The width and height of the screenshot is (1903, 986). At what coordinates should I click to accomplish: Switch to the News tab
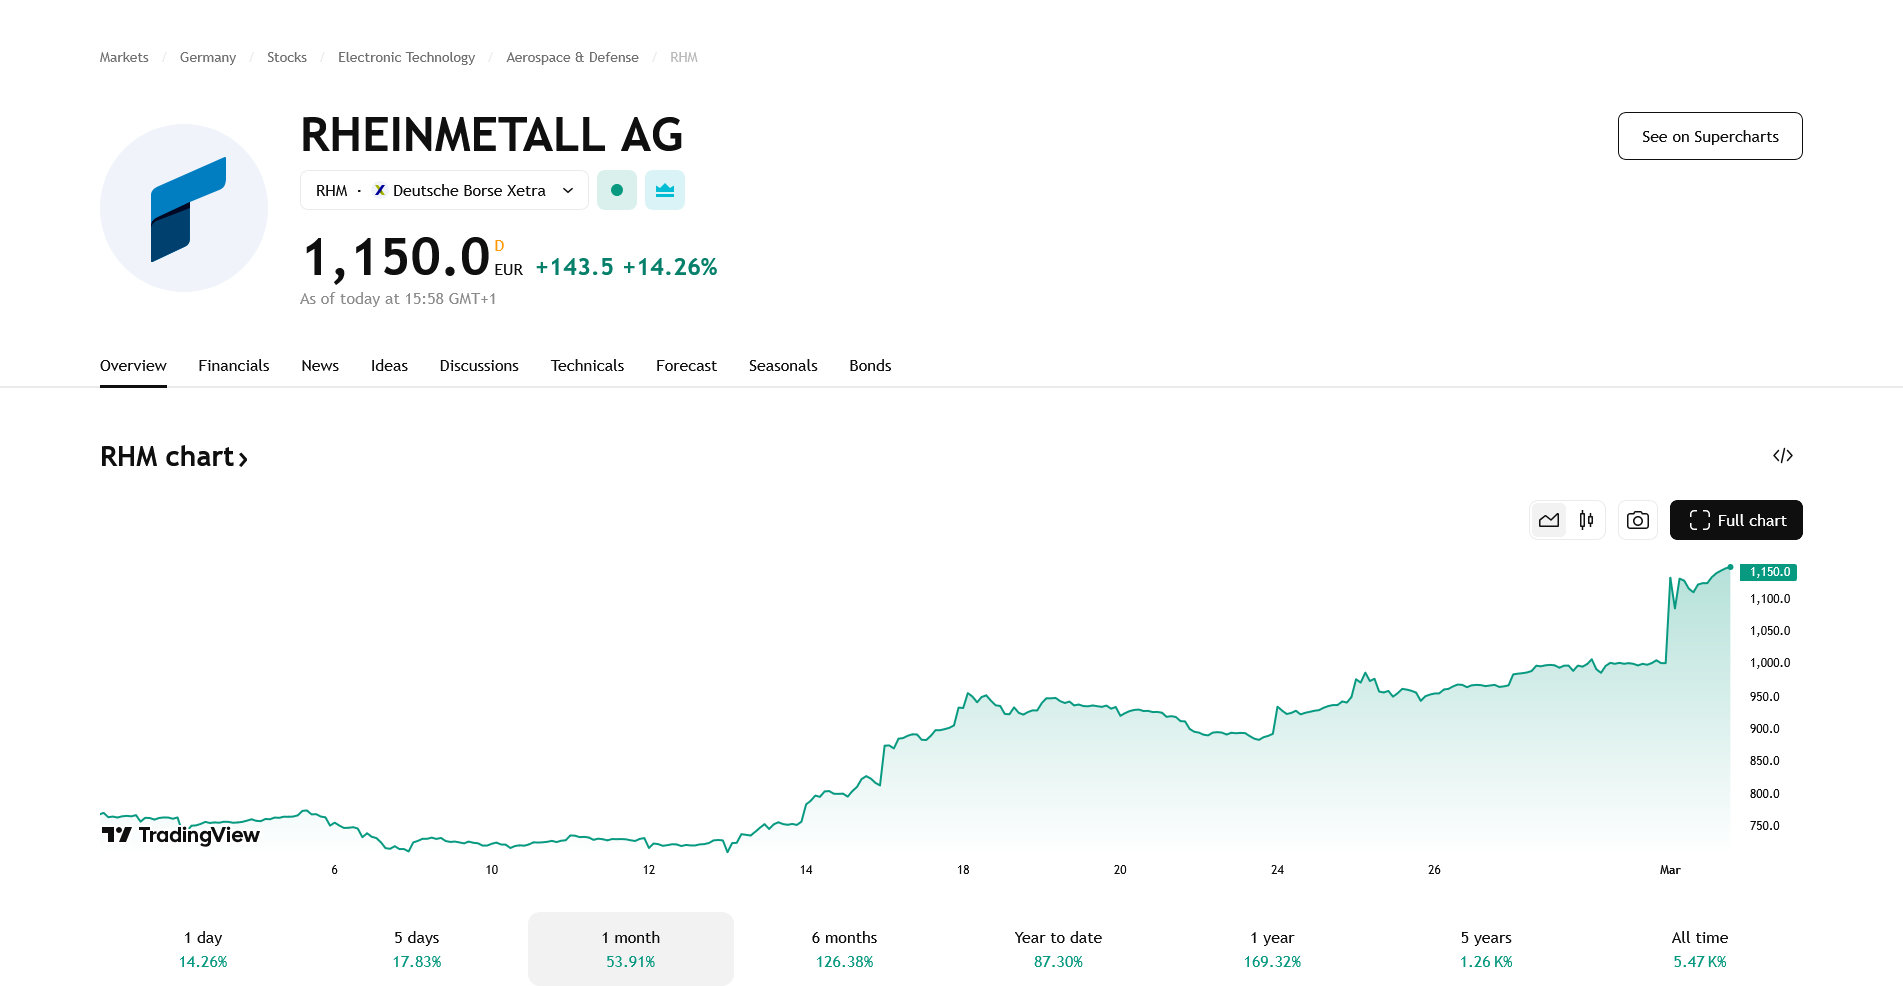pyautogui.click(x=320, y=366)
